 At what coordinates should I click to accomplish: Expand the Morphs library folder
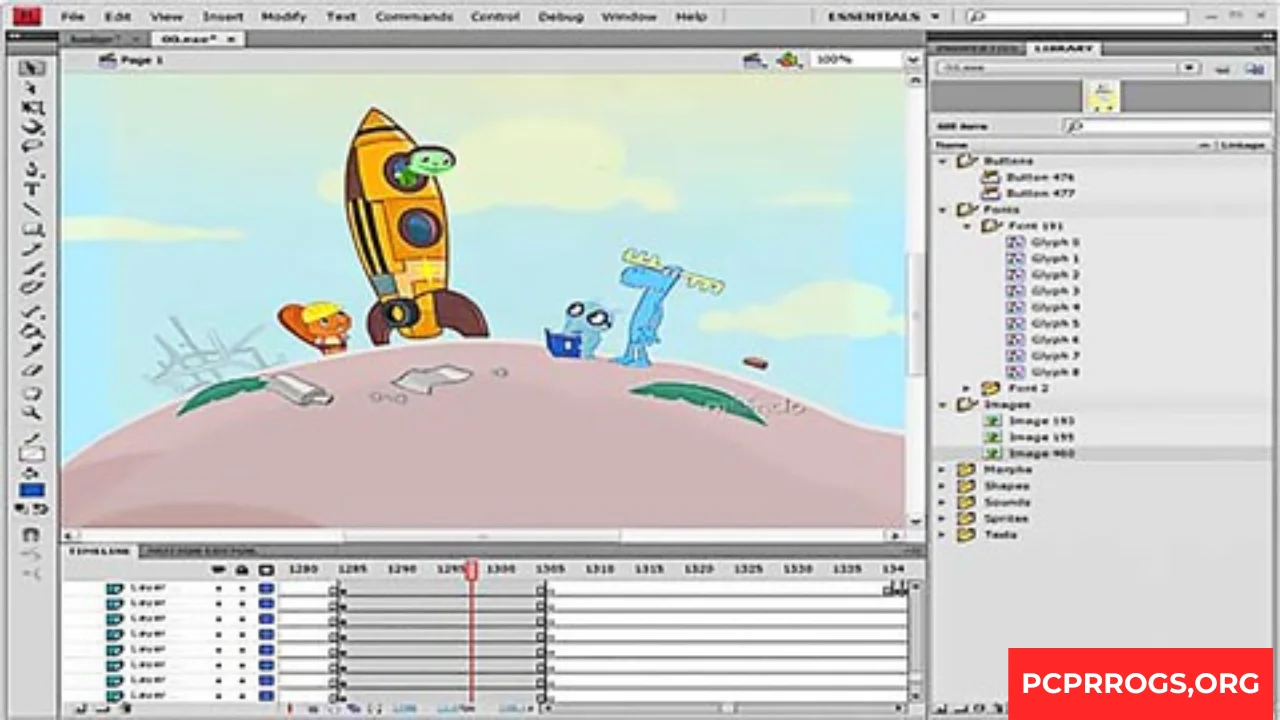click(942, 469)
